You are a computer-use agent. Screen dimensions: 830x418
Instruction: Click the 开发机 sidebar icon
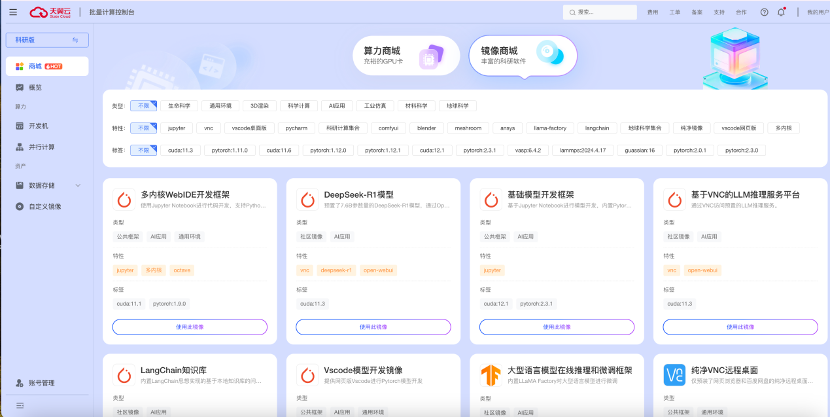[x=20, y=126]
